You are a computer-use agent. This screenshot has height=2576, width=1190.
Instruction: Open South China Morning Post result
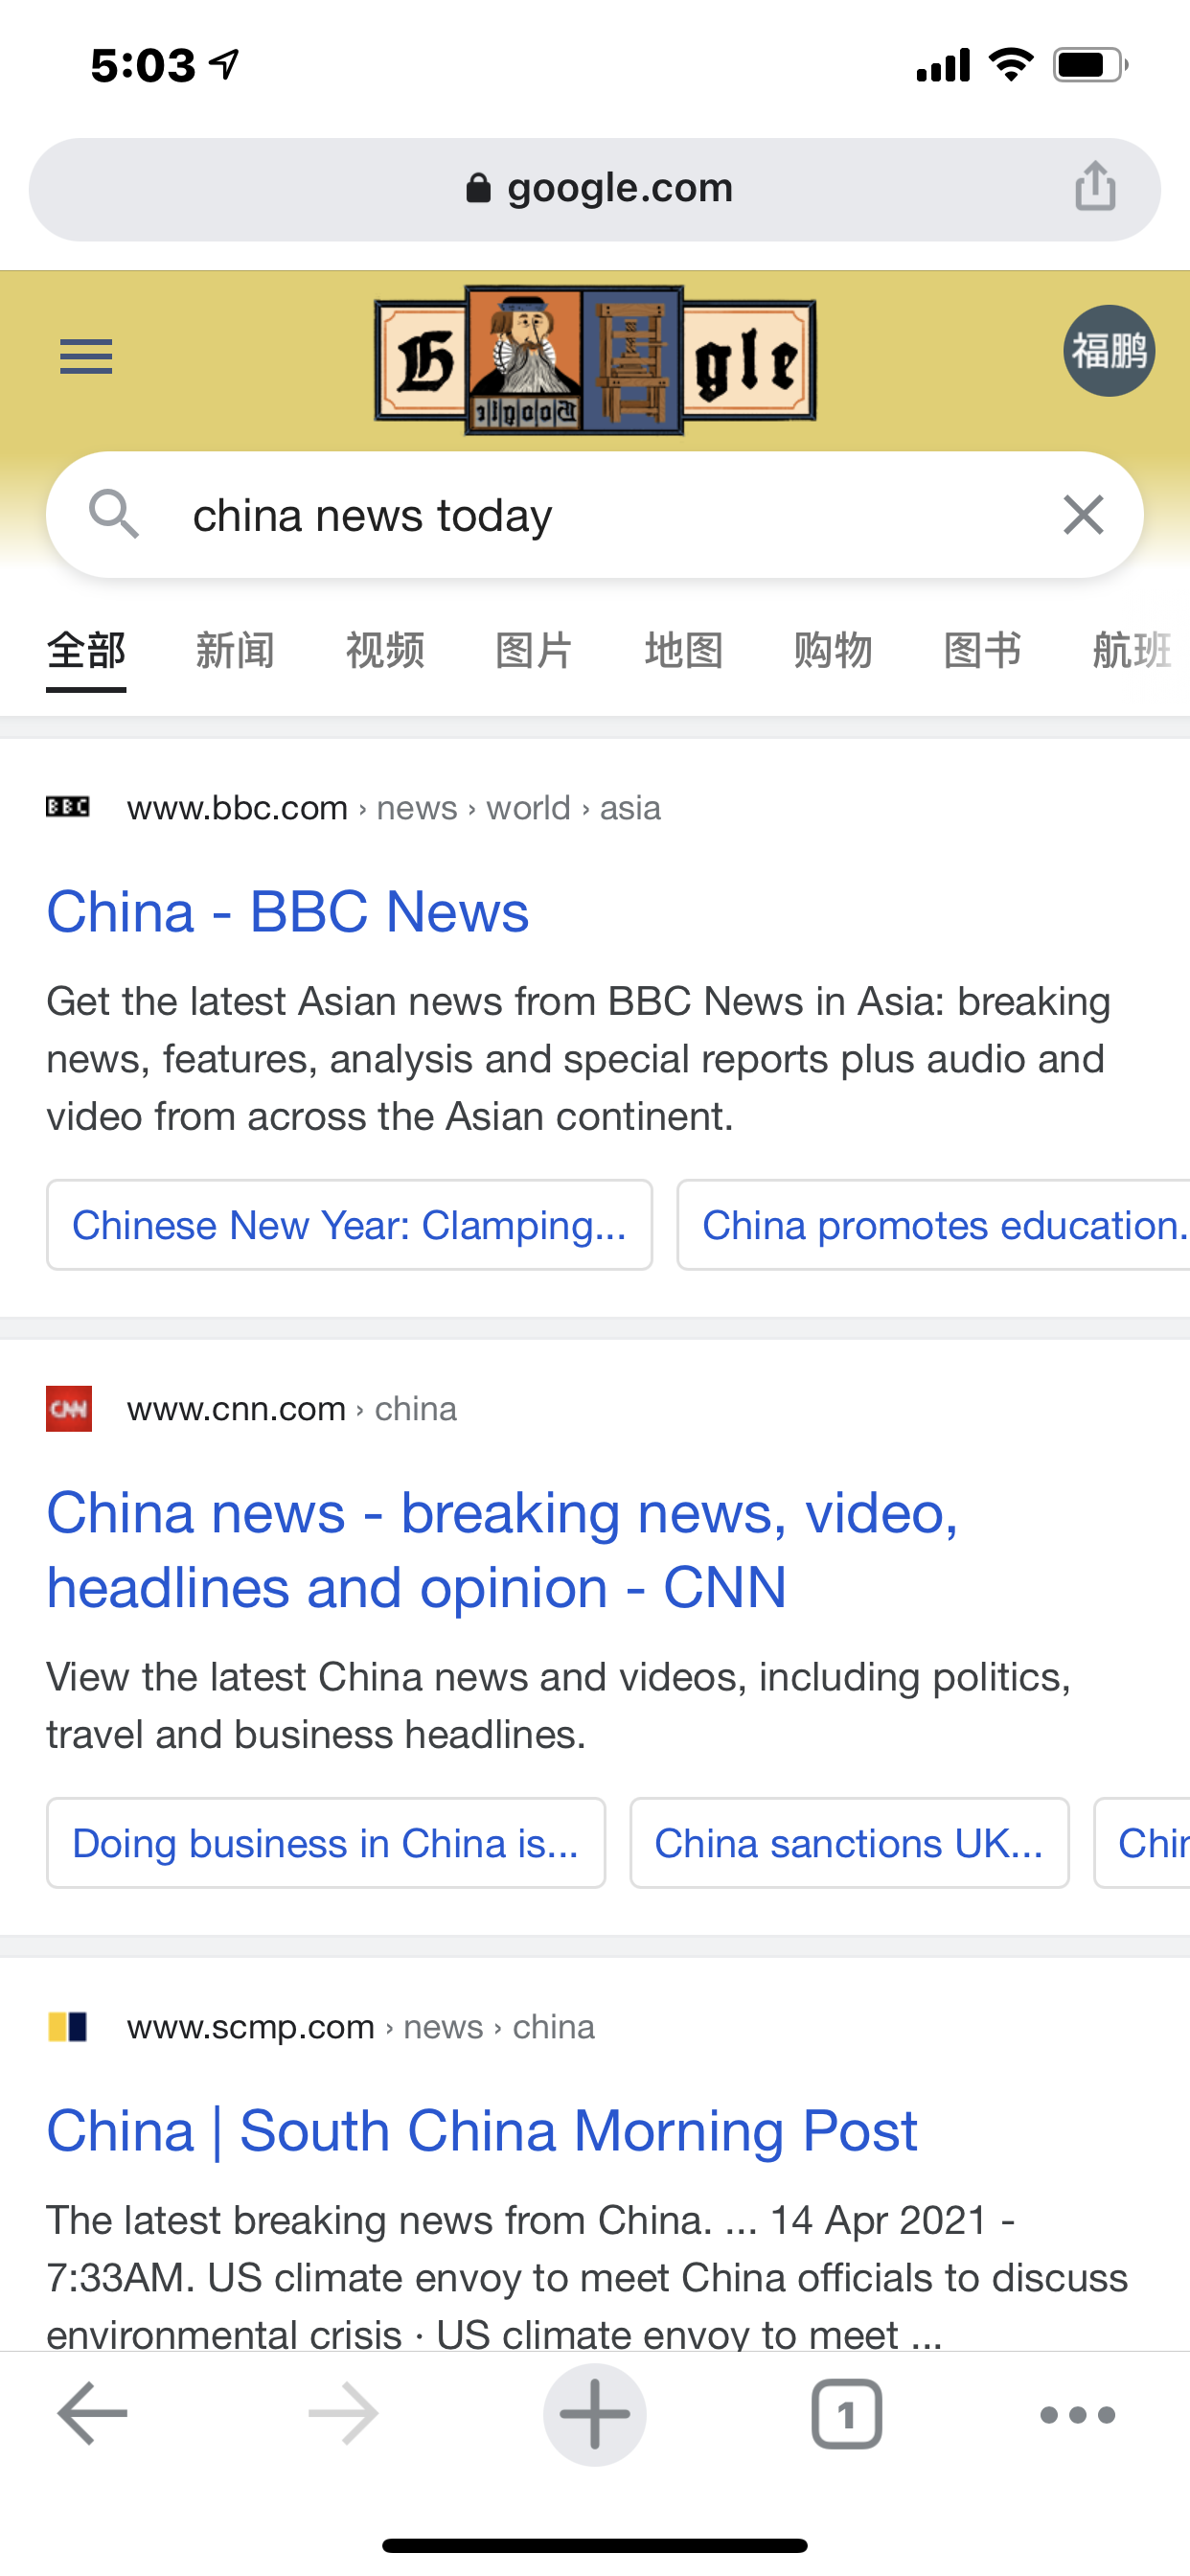[x=482, y=2130]
